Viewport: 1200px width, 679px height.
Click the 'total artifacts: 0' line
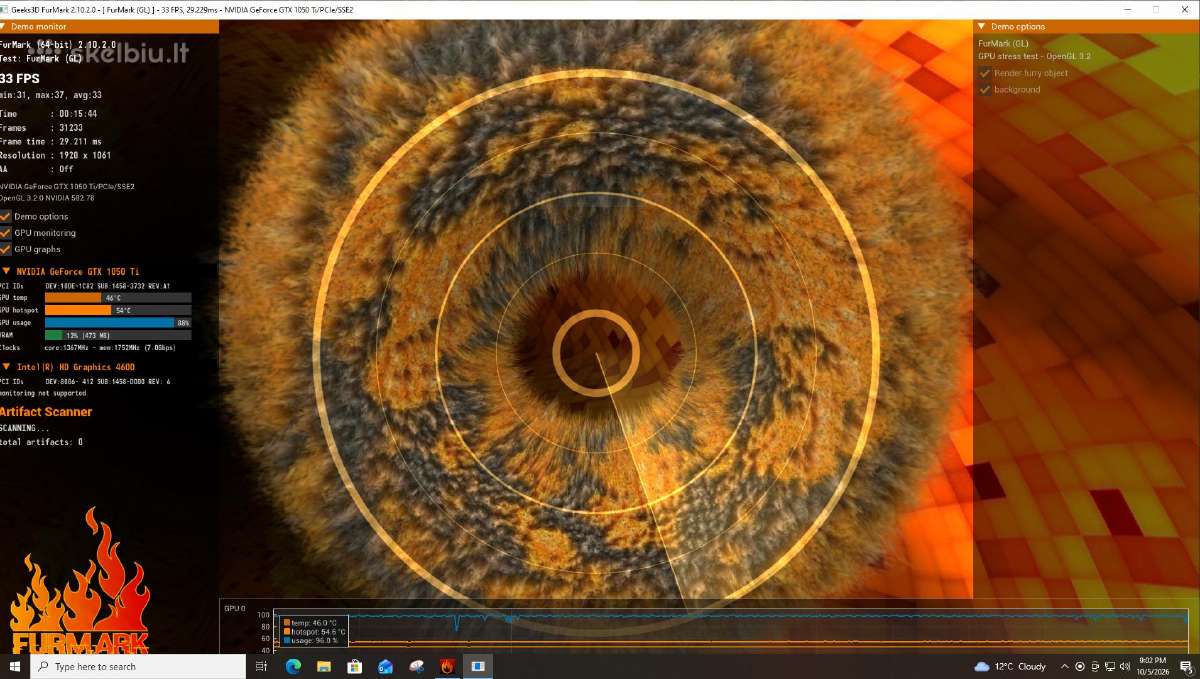pyautogui.click(x=41, y=441)
